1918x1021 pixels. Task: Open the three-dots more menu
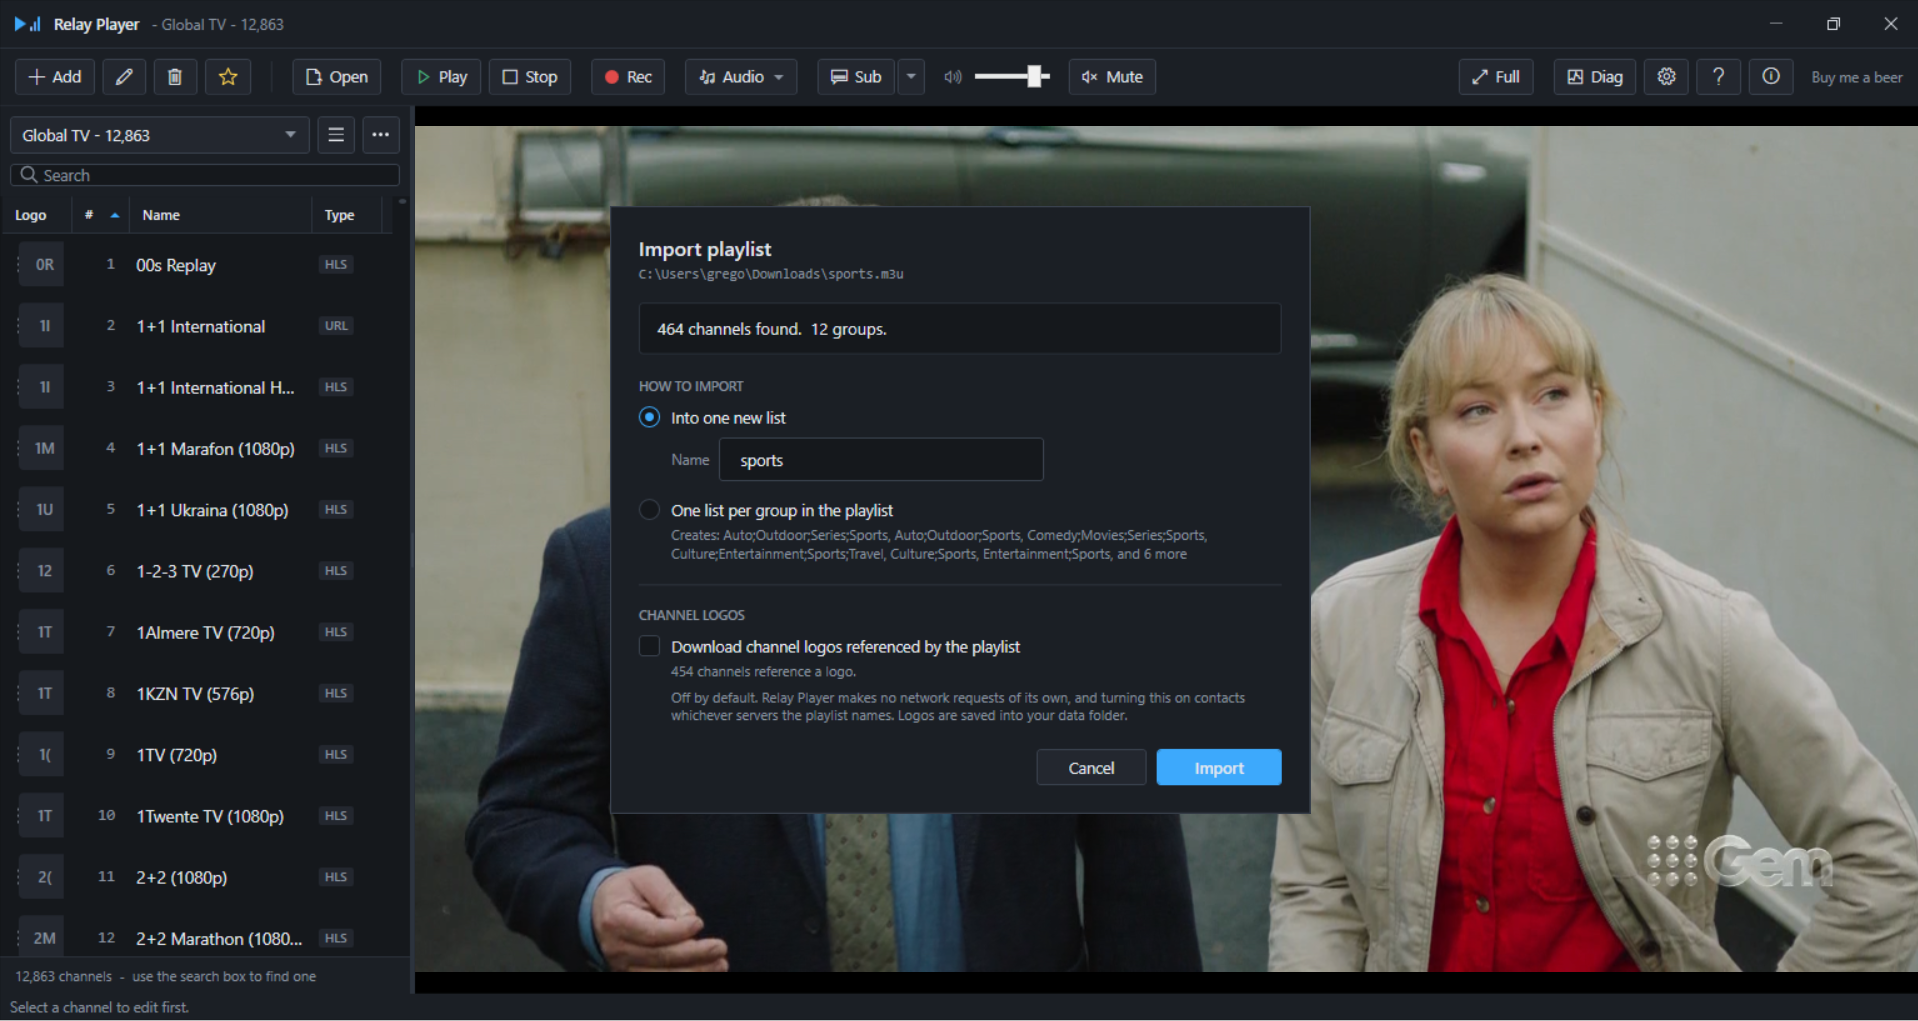pyautogui.click(x=381, y=135)
